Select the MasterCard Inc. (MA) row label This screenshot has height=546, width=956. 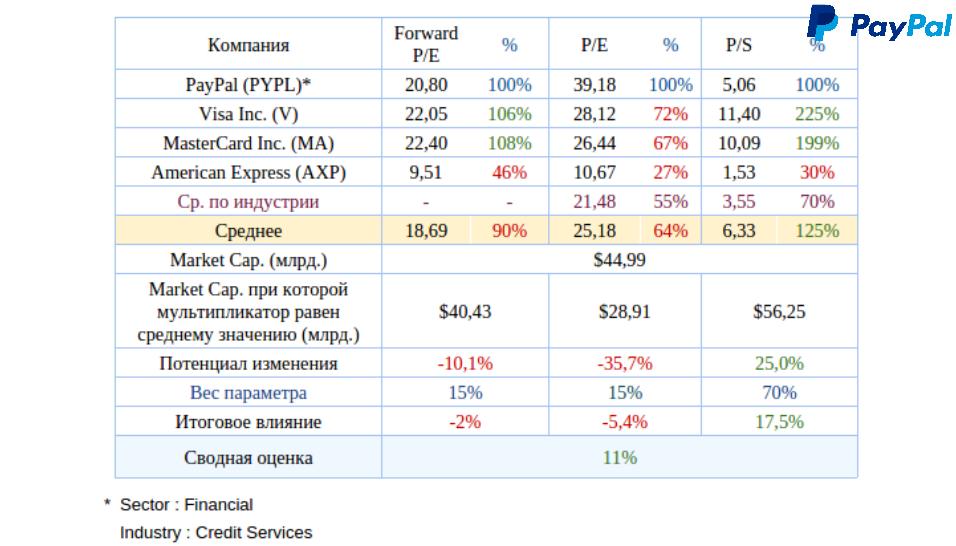[248, 143]
